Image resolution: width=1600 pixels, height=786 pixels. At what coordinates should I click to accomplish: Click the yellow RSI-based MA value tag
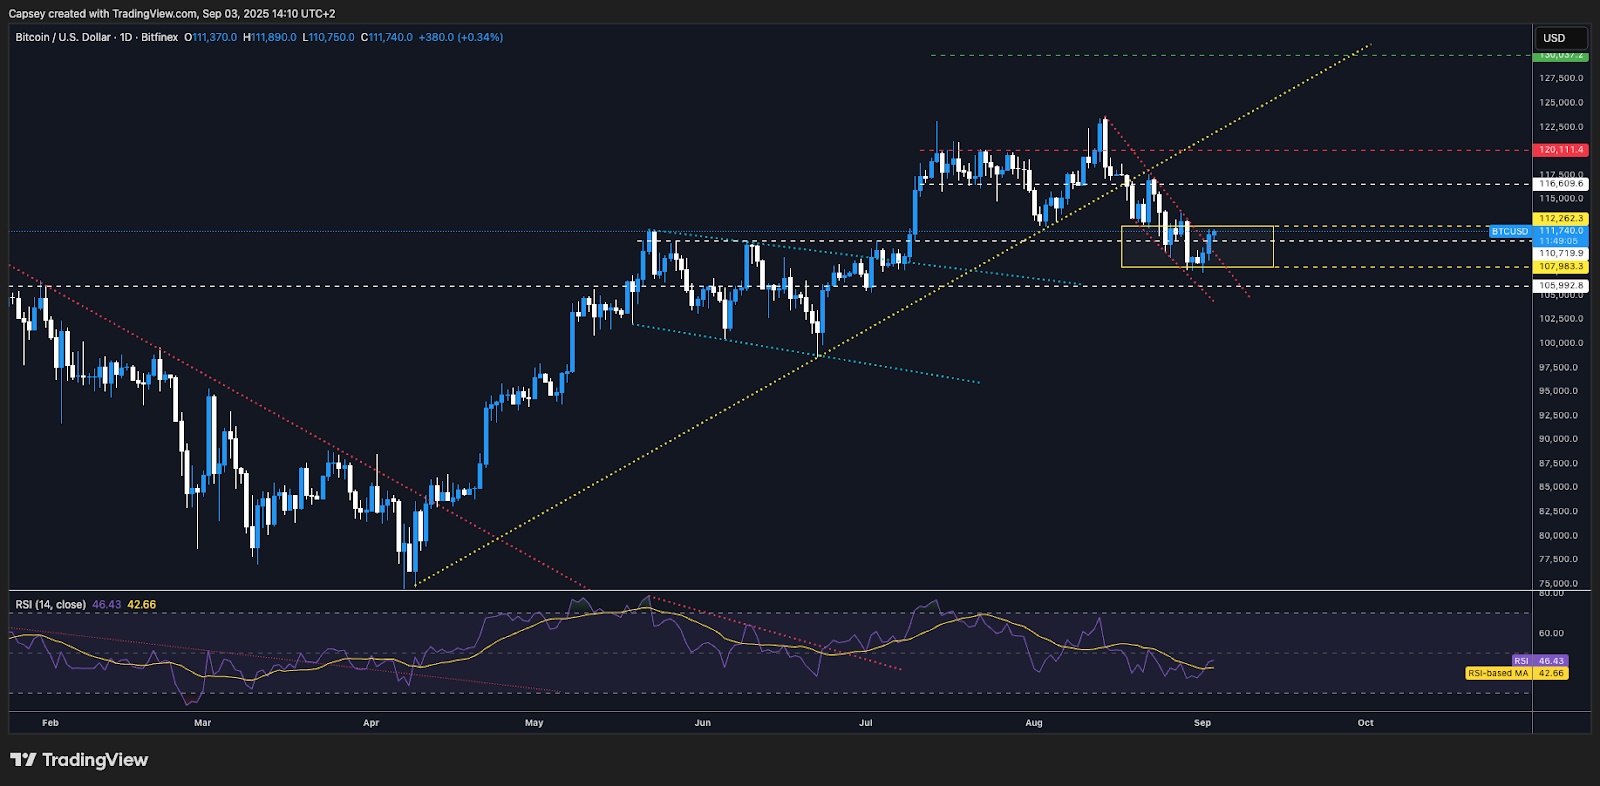pyautogui.click(x=1516, y=674)
